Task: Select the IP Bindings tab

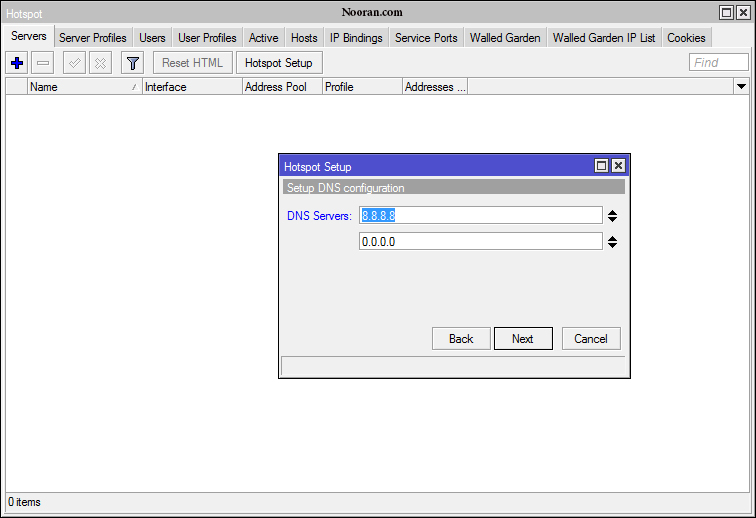Action: coord(356,38)
